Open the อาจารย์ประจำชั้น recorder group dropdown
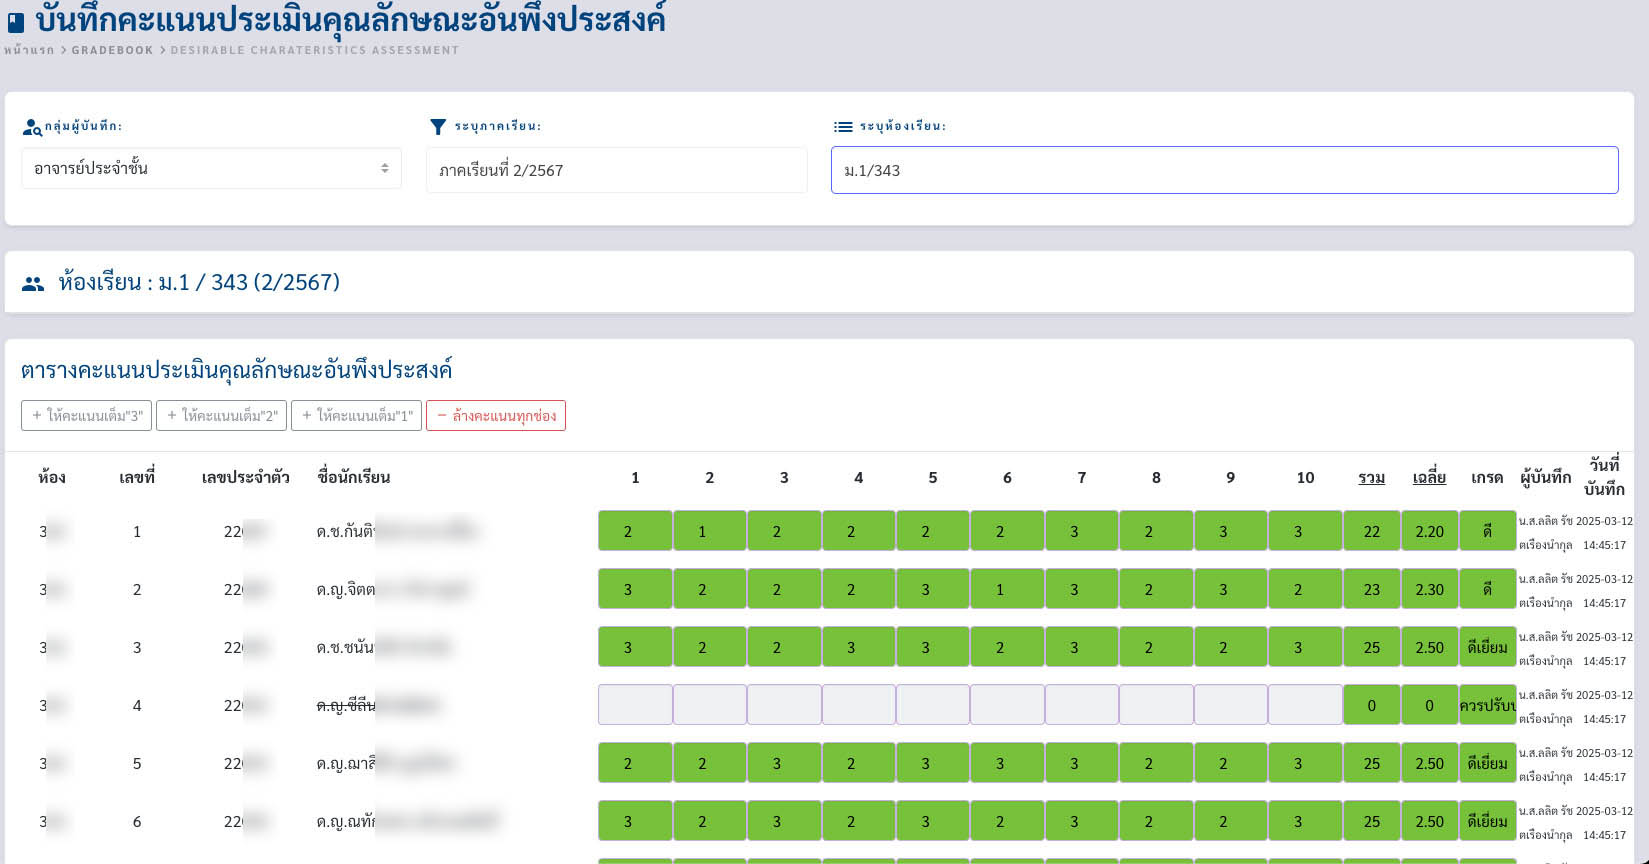1649x864 pixels. click(211, 169)
